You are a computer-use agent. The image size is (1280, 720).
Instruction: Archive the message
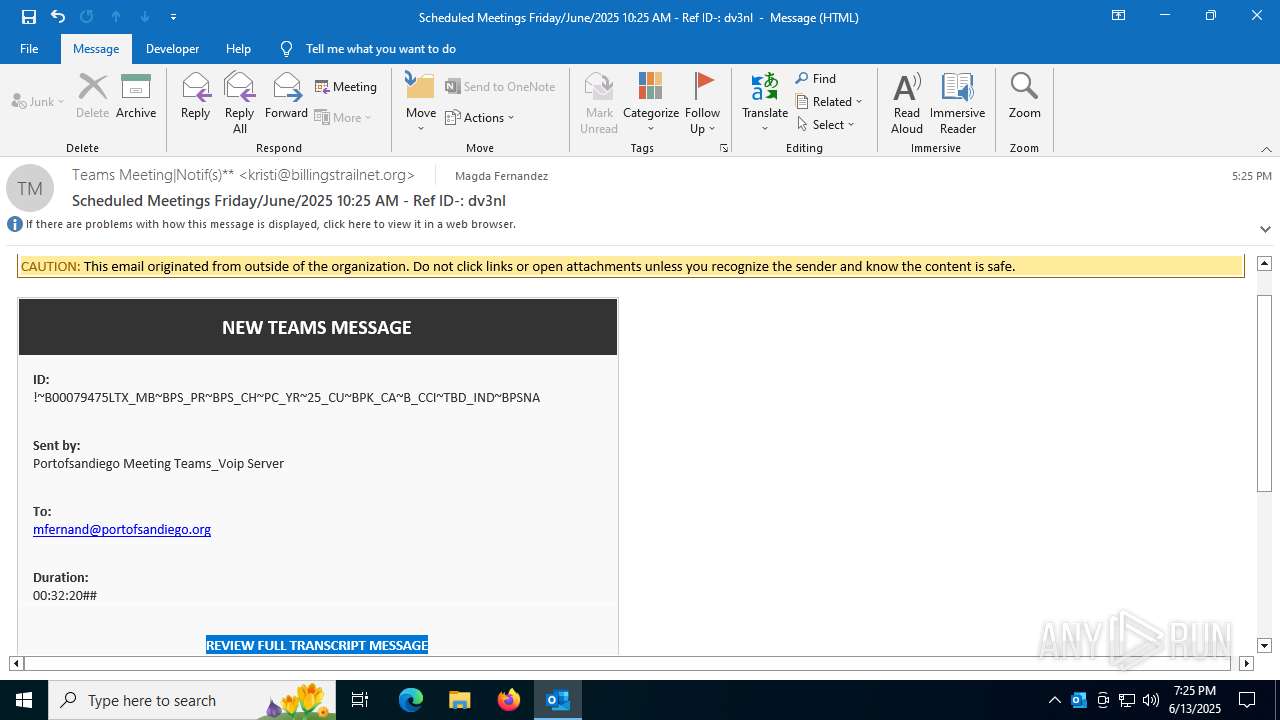136,96
